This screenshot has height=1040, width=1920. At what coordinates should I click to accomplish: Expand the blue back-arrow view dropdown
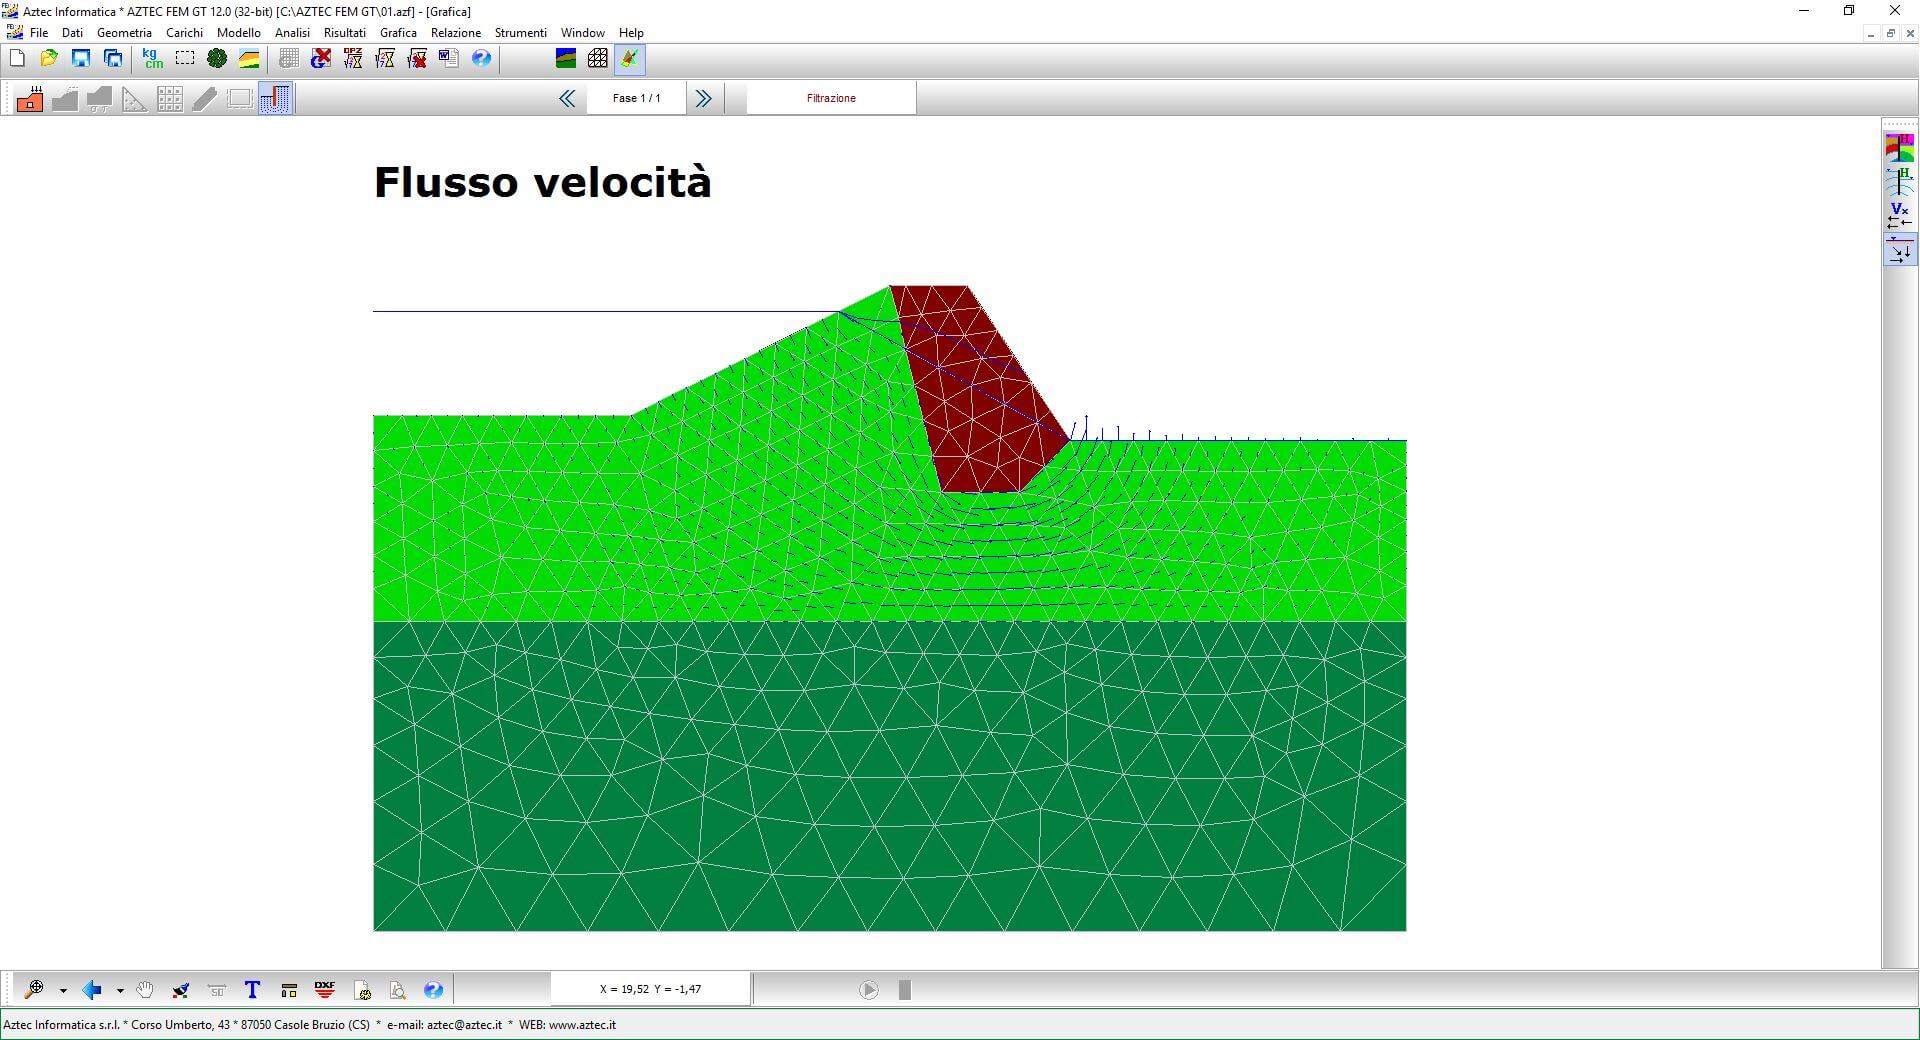click(120, 991)
